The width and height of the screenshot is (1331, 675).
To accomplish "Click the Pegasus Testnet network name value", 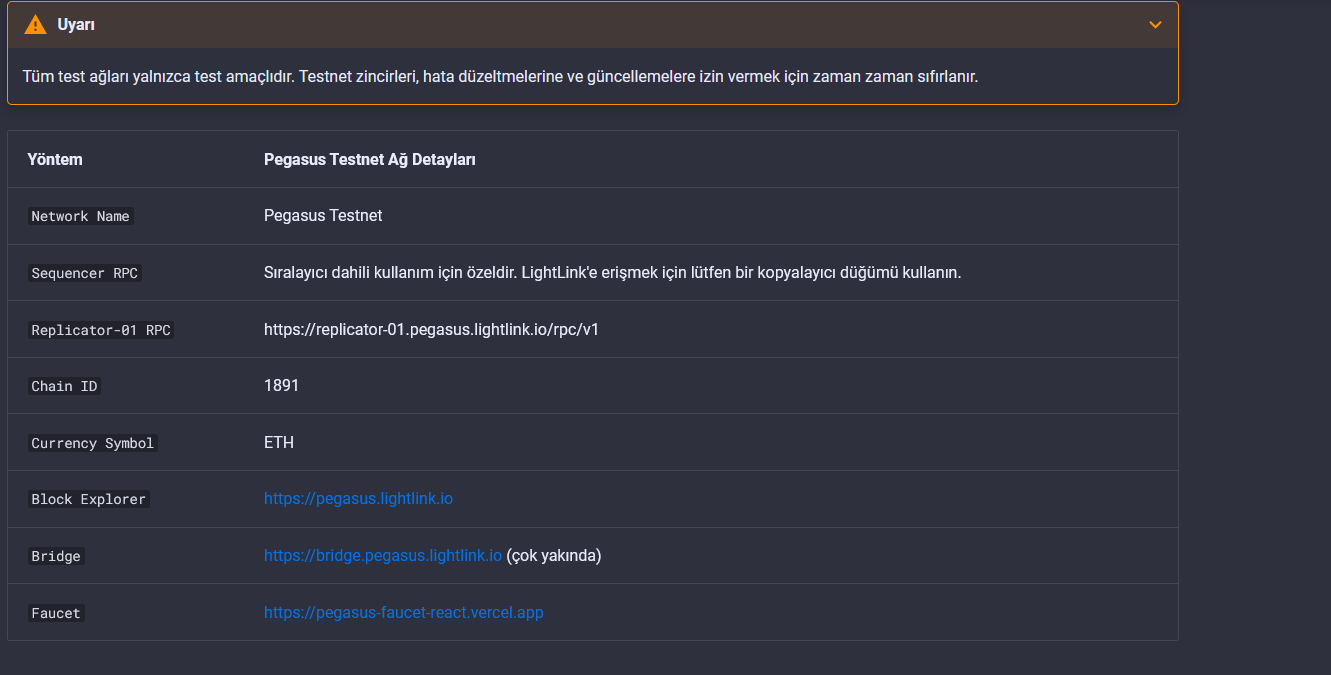I will click(x=323, y=215).
